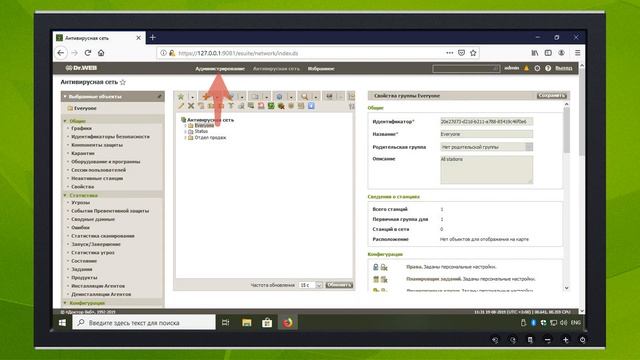Click the Сохранить button in group properties
640x360 pixels.
(x=552, y=96)
